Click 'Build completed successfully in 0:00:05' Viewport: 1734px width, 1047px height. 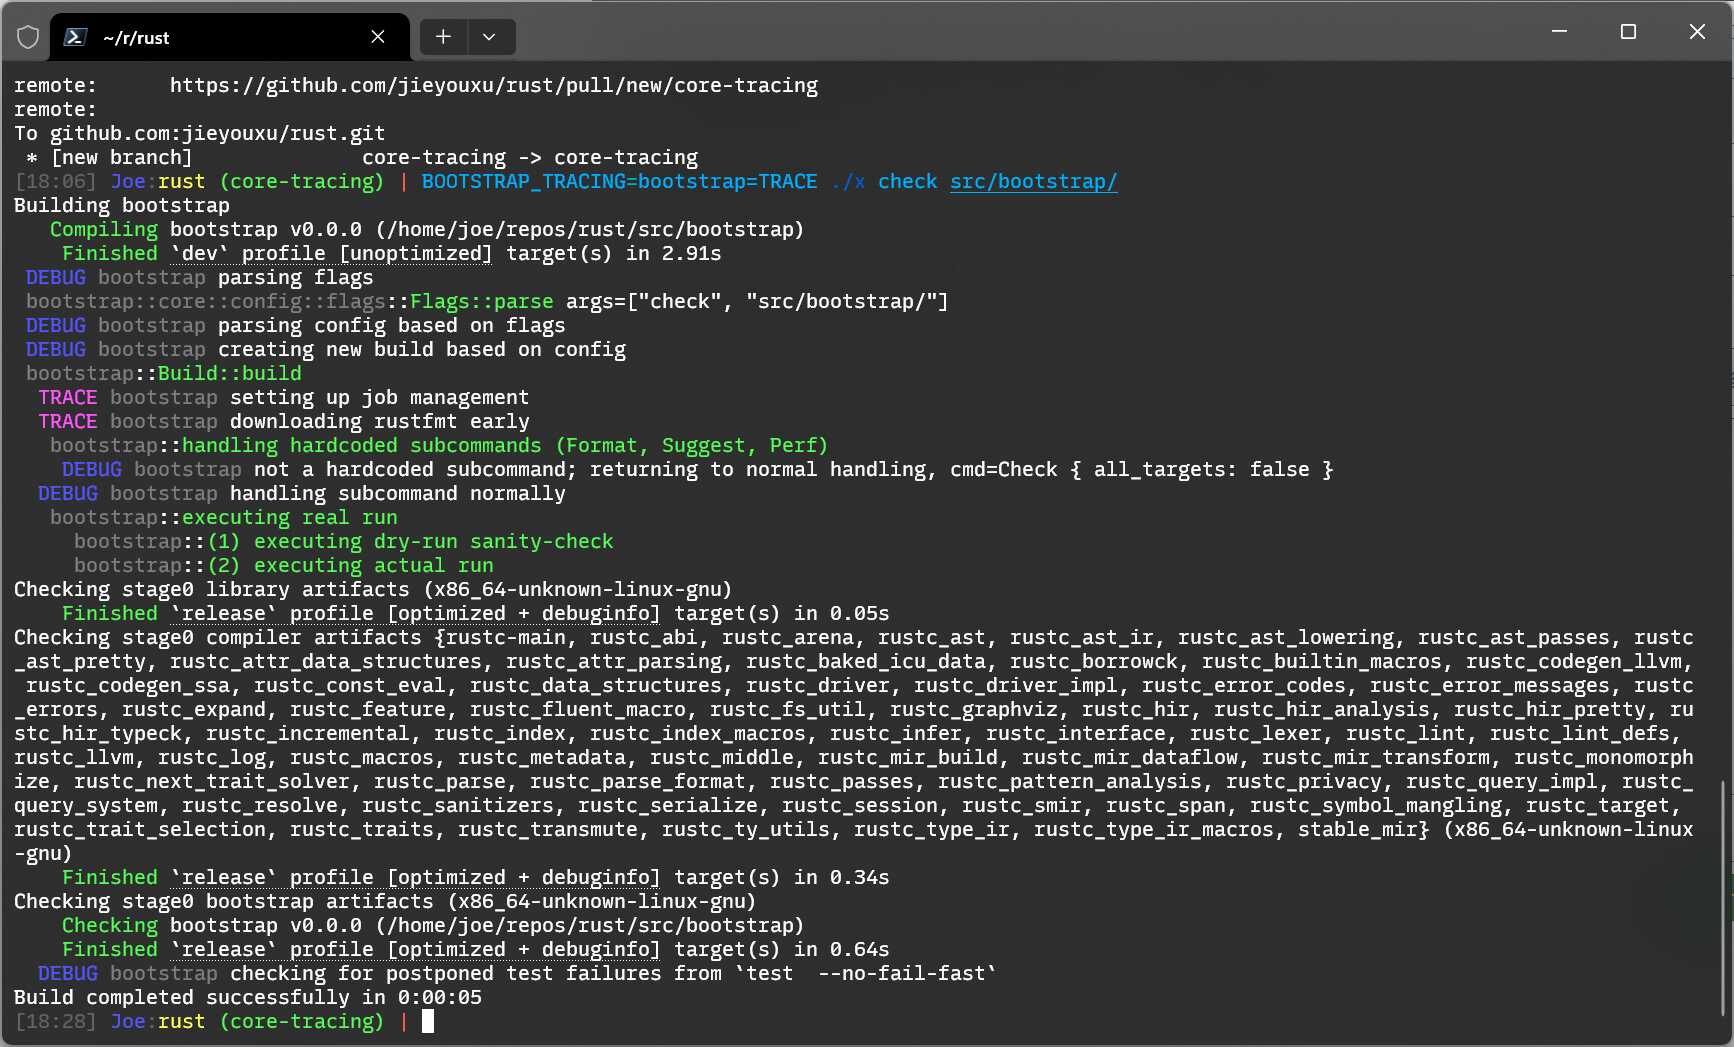pos(247,997)
